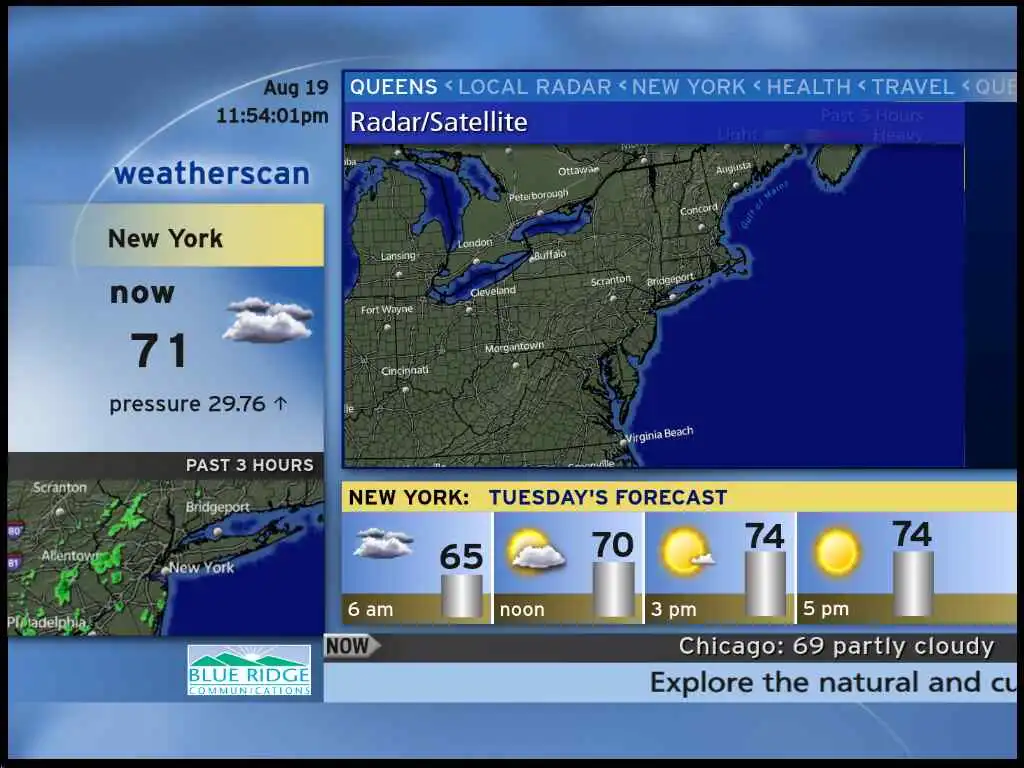Click the 70 degree temperature bar at noon
This screenshot has height=768, width=1024.
[x=613, y=590]
